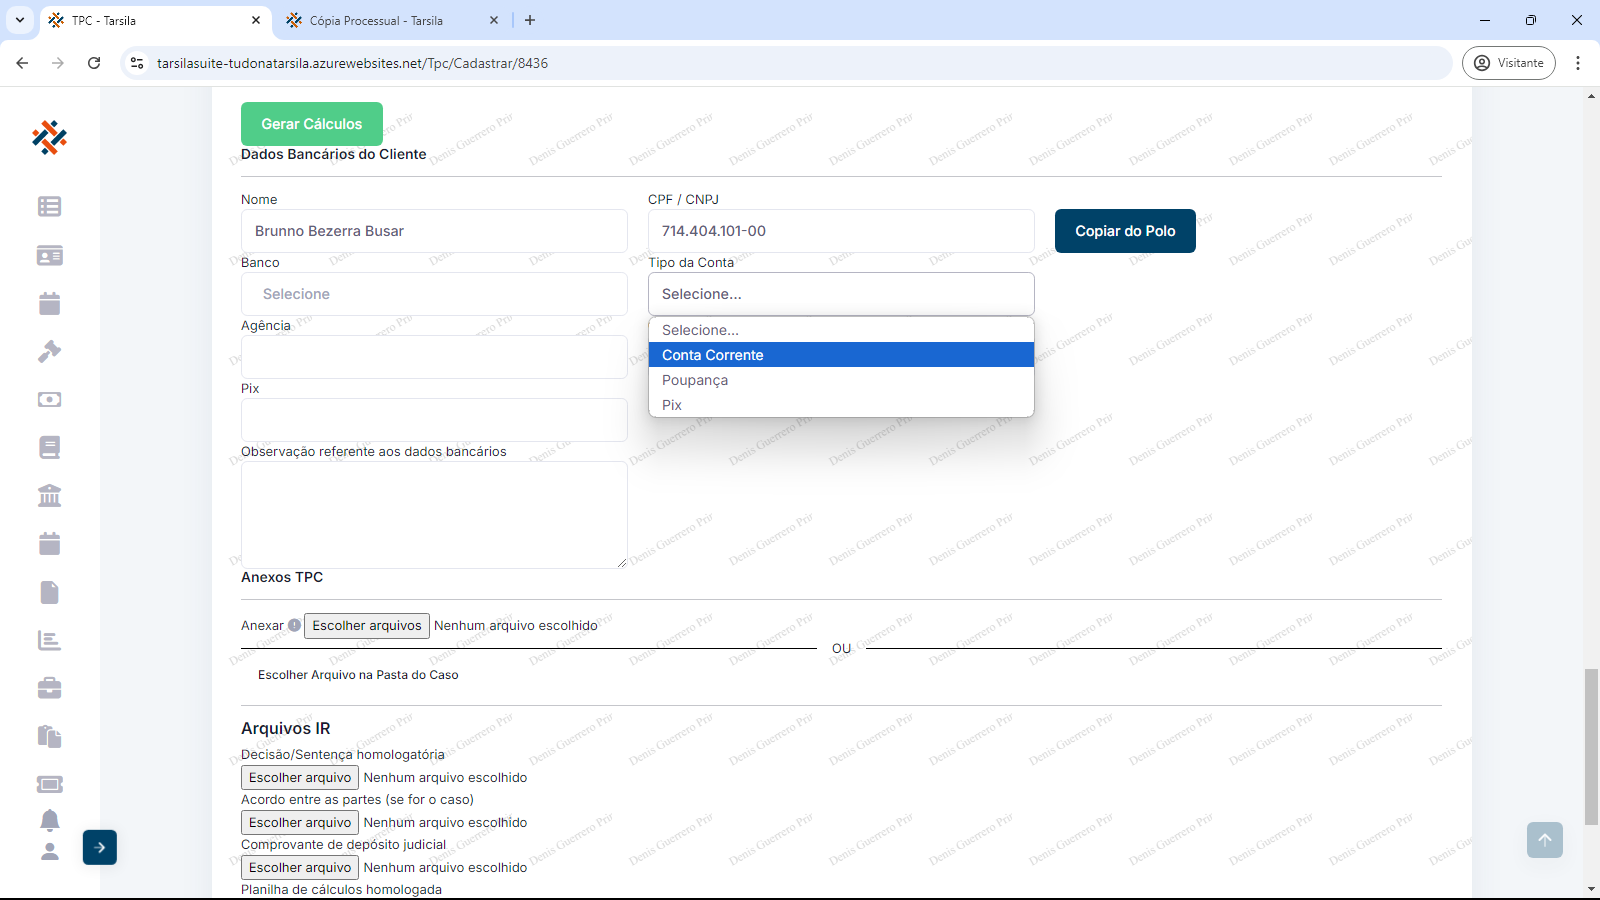Click the Gerar Cálculos button
The image size is (1600, 900).
(x=311, y=124)
